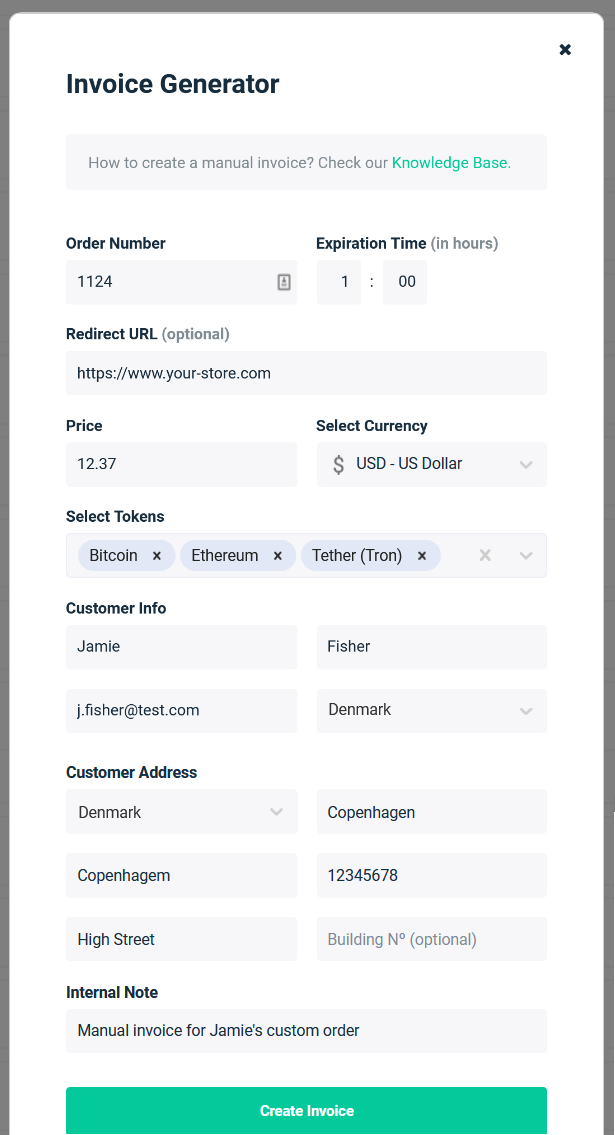
Task: Close the Invoice Generator dialog
Action: [565, 49]
